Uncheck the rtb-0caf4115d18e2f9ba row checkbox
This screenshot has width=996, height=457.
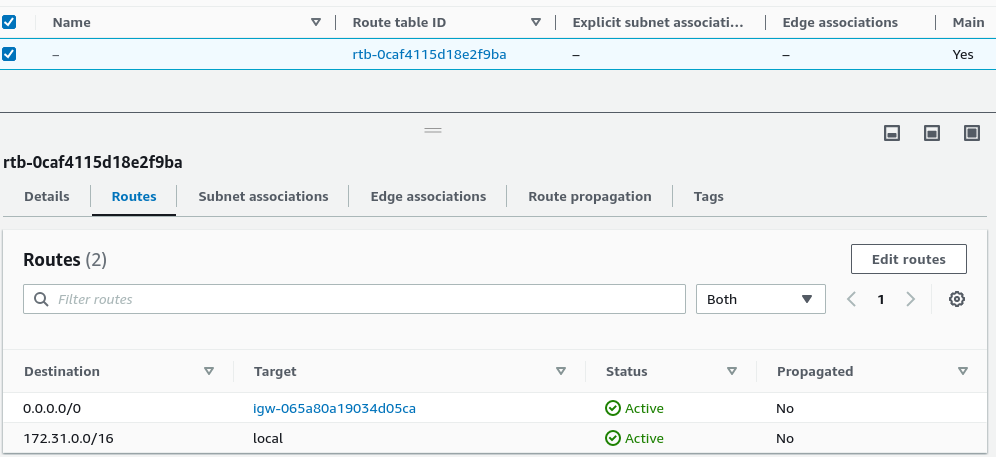[9, 54]
